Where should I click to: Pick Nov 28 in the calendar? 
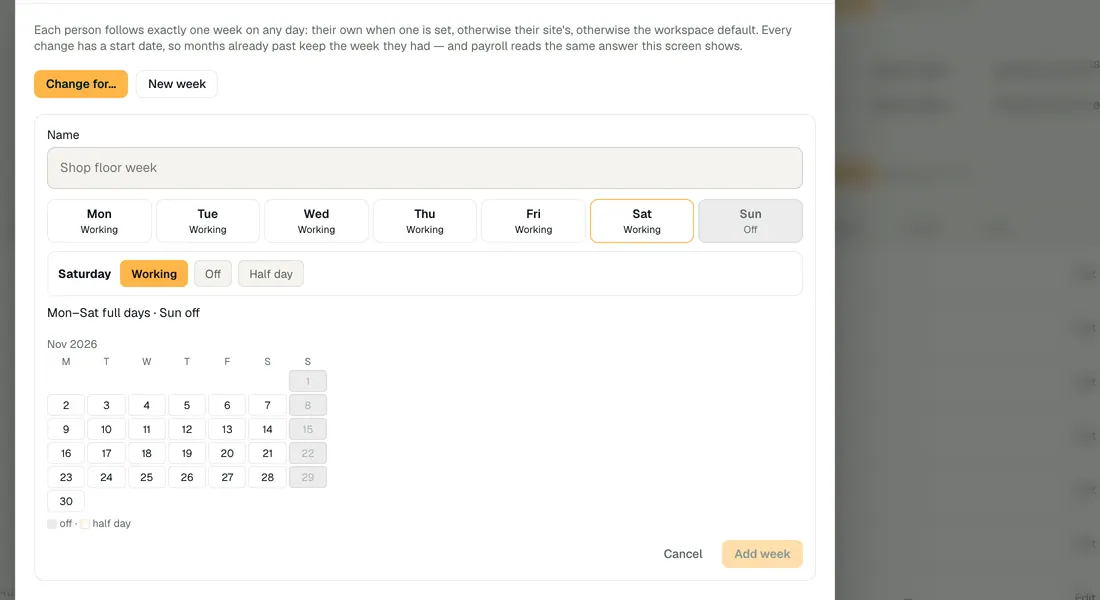click(267, 477)
